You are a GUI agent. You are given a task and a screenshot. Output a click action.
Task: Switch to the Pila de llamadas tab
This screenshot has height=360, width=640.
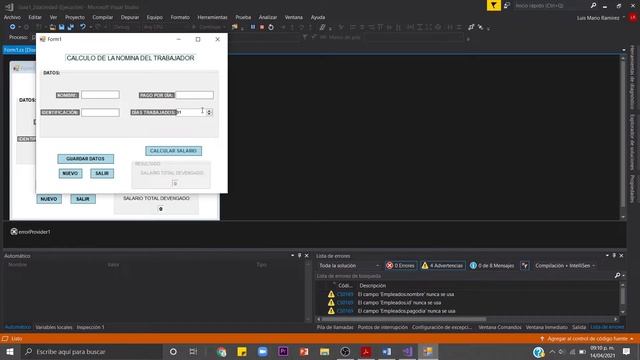point(335,327)
